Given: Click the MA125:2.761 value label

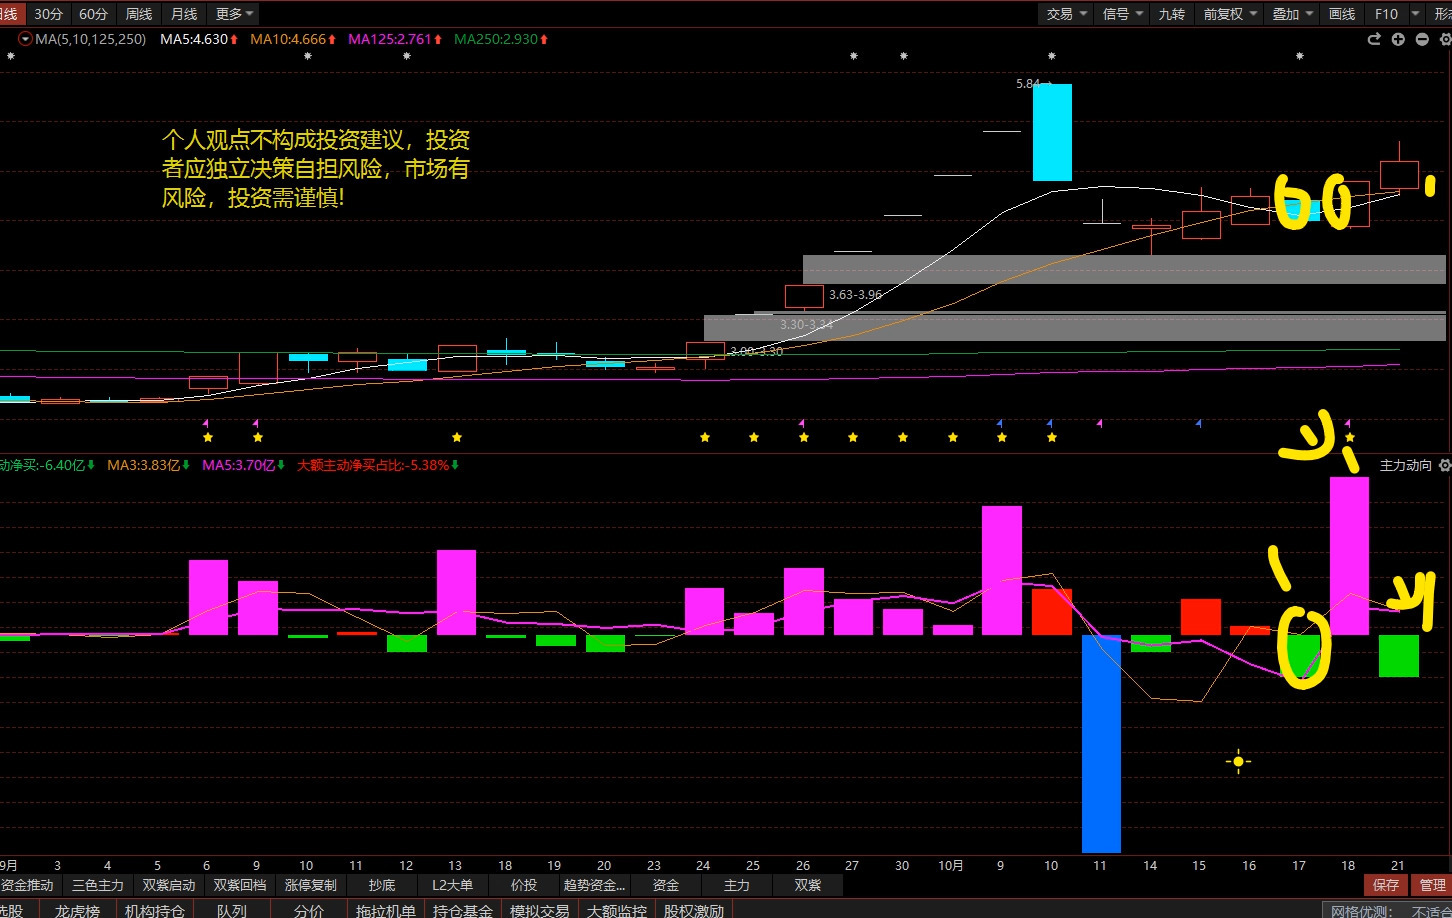Looking at the screenshot, I should [x=390, y=39].
